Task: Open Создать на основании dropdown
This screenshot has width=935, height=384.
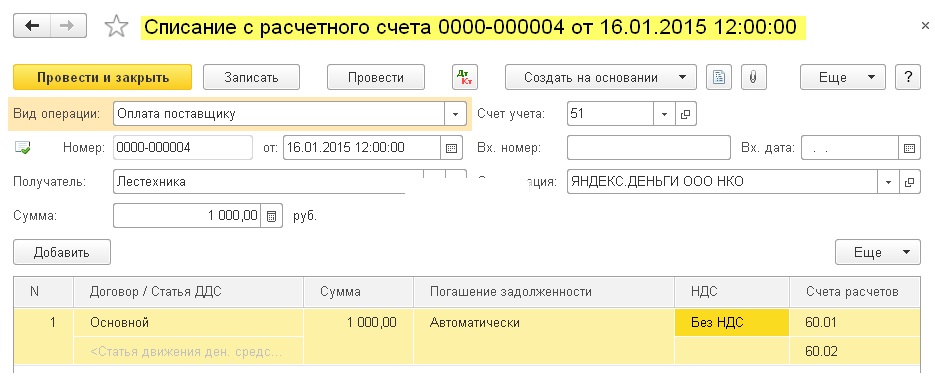Action: point(600,78)
